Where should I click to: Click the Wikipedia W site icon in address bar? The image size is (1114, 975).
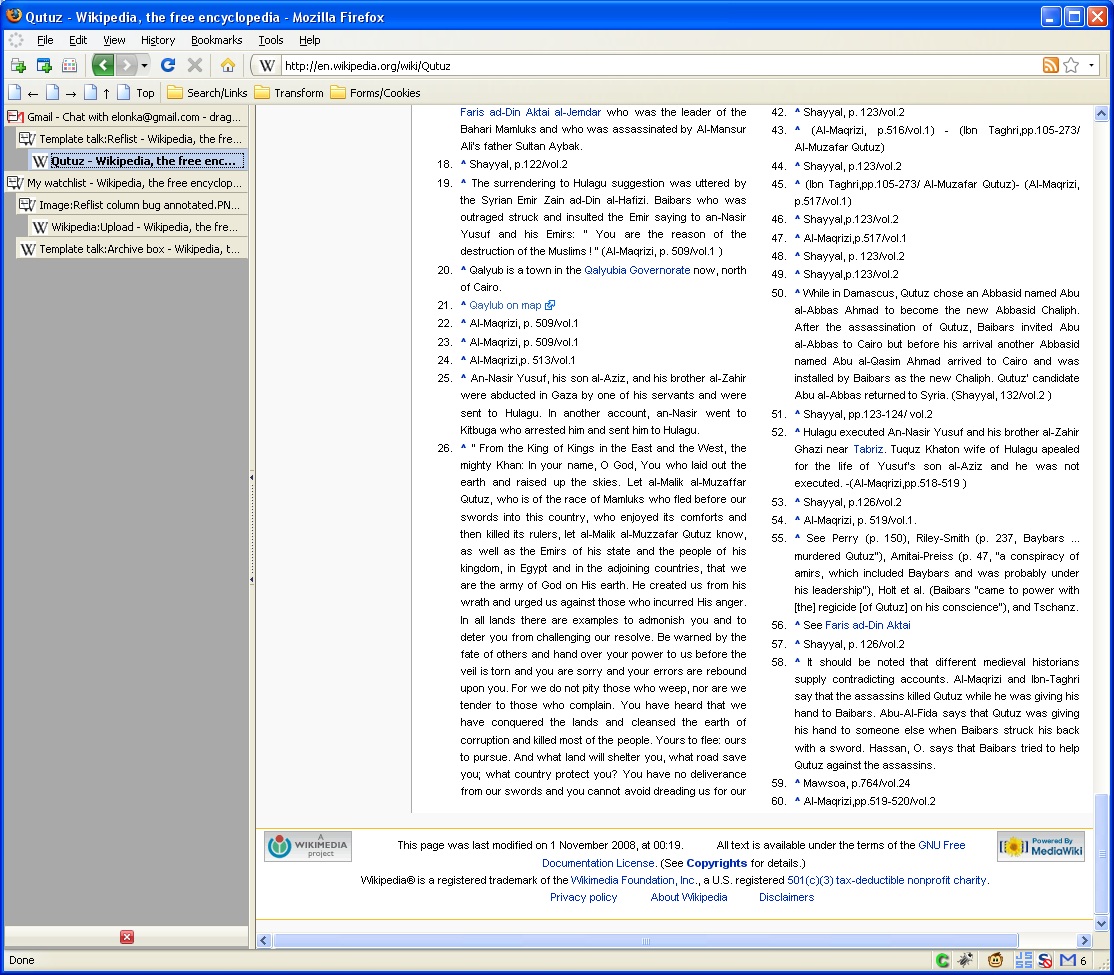[x=267, y=65]
